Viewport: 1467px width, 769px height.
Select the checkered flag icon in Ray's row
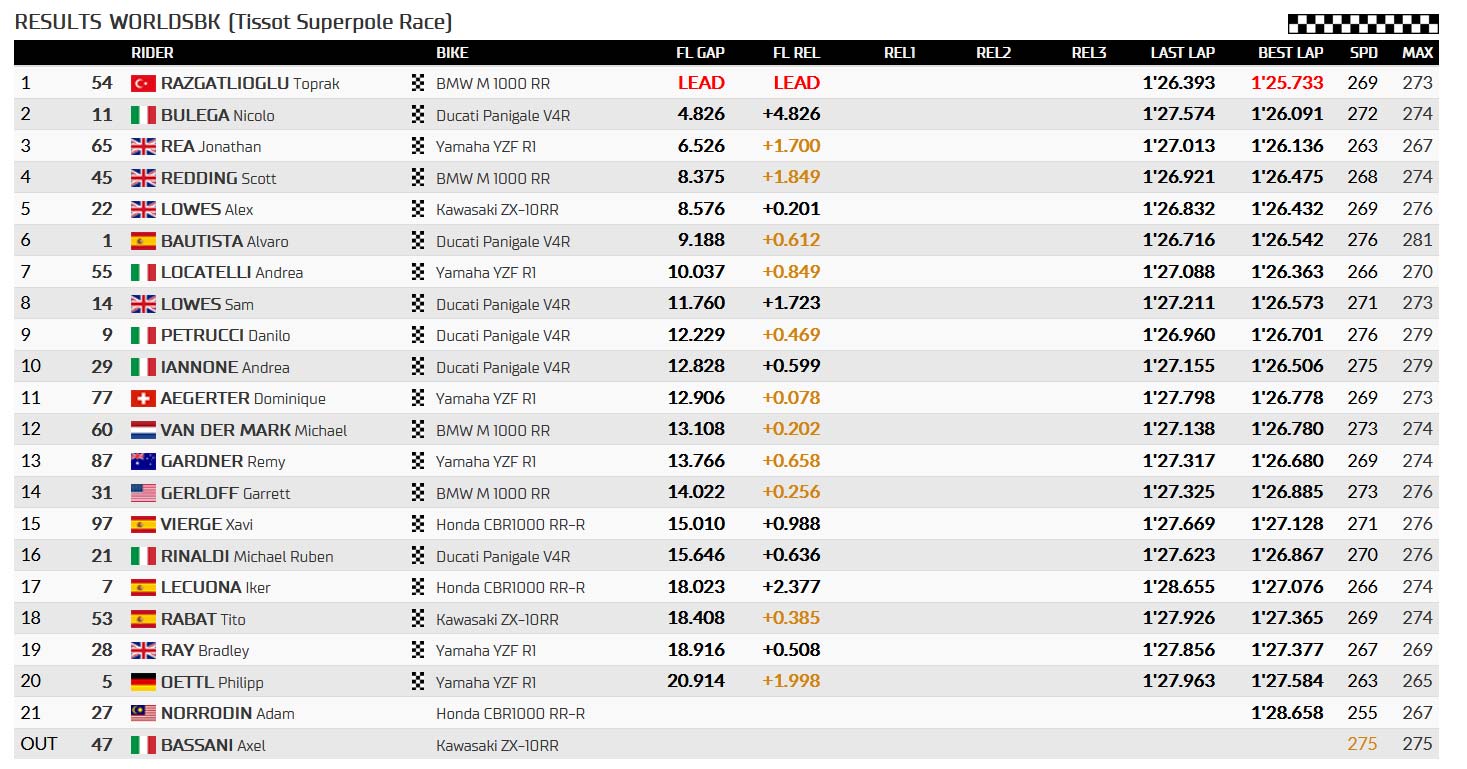pyautogui.click(x=418, y=650)
